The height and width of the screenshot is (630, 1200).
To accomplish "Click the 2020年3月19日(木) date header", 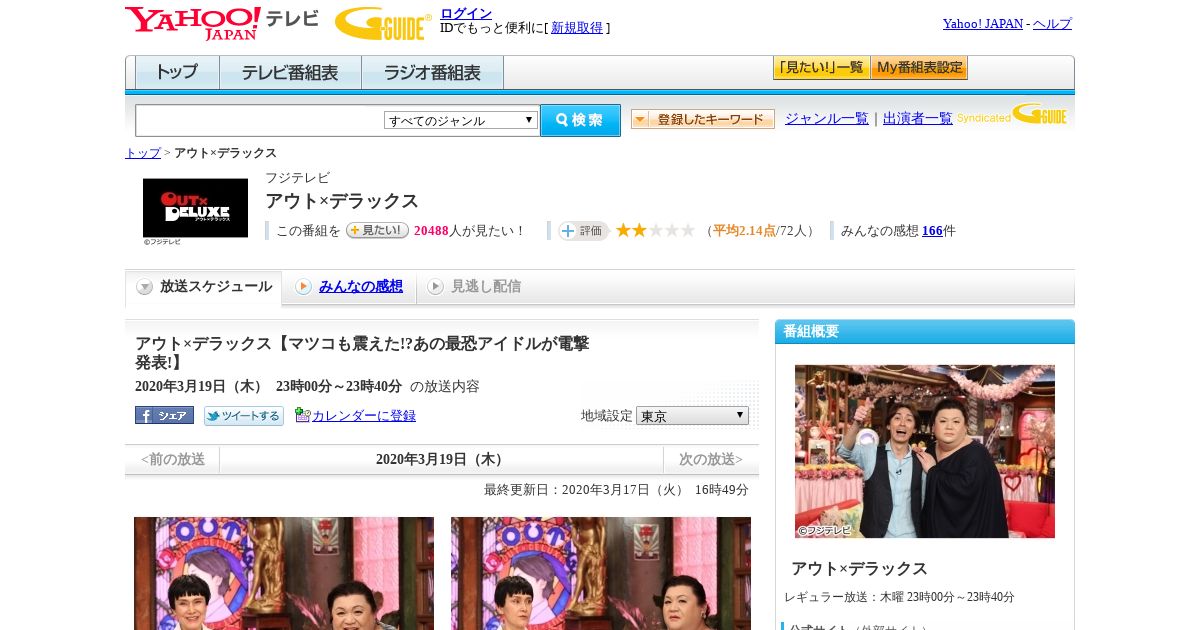I will [x=441, y=459].
